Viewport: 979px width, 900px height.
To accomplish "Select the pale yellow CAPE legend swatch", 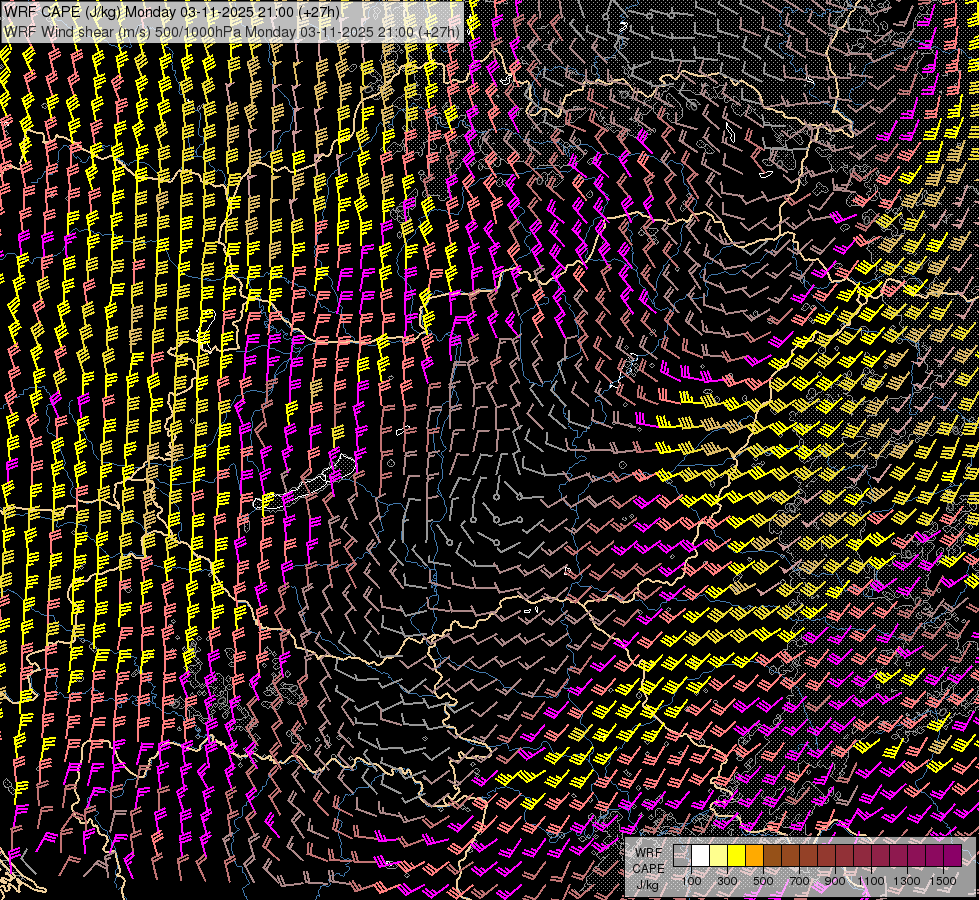I will pyautogui.click(x=718, y=855).
